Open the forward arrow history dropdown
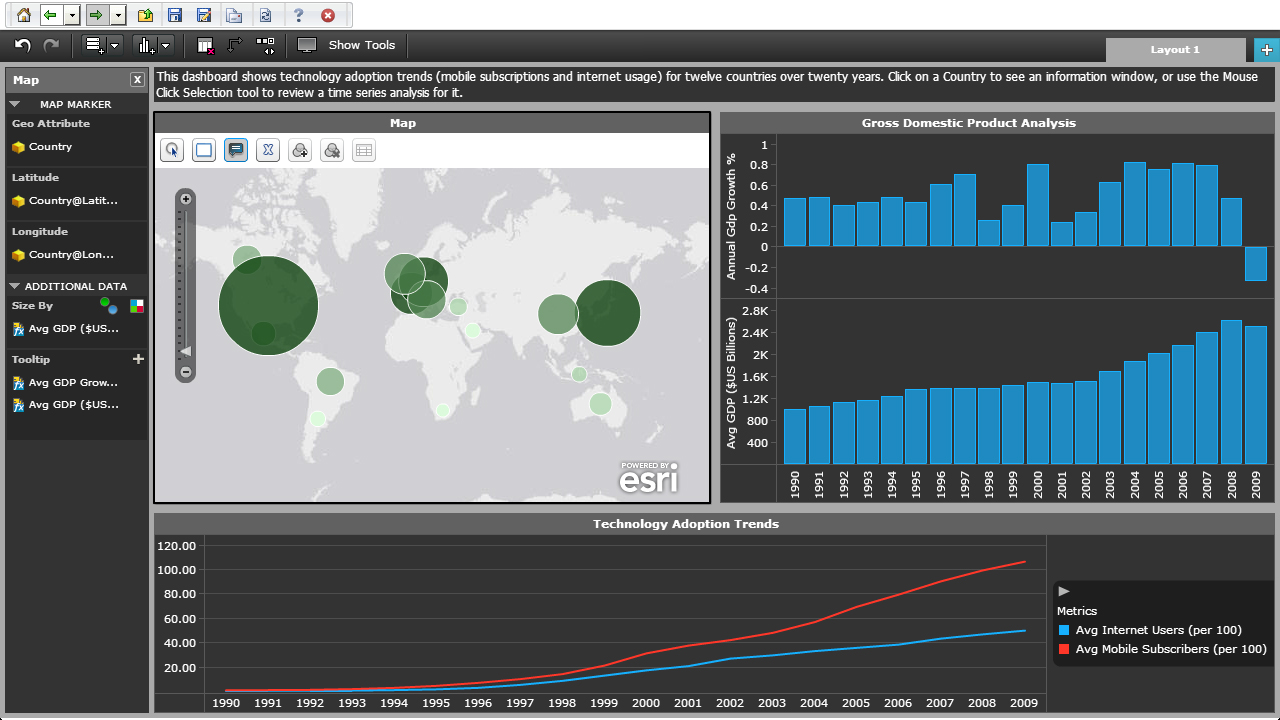This screenshot has width=1280, height=720. [117, 15]
